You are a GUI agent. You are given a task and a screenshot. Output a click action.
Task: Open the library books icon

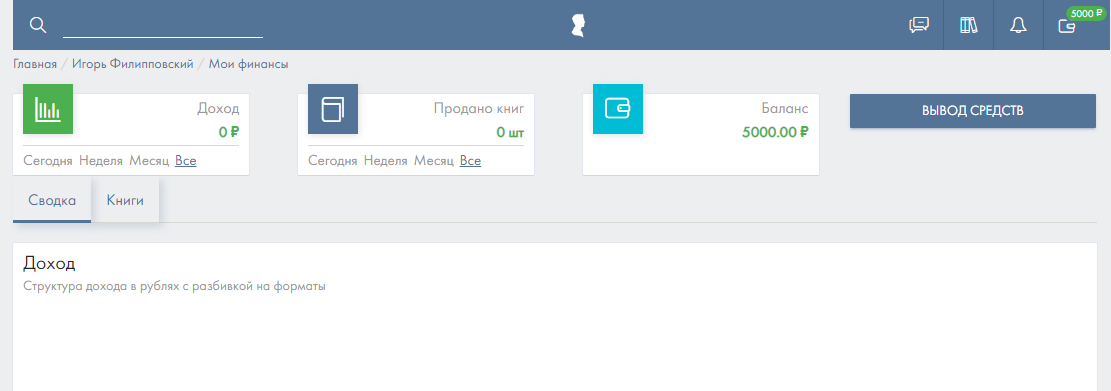(969, 26)
